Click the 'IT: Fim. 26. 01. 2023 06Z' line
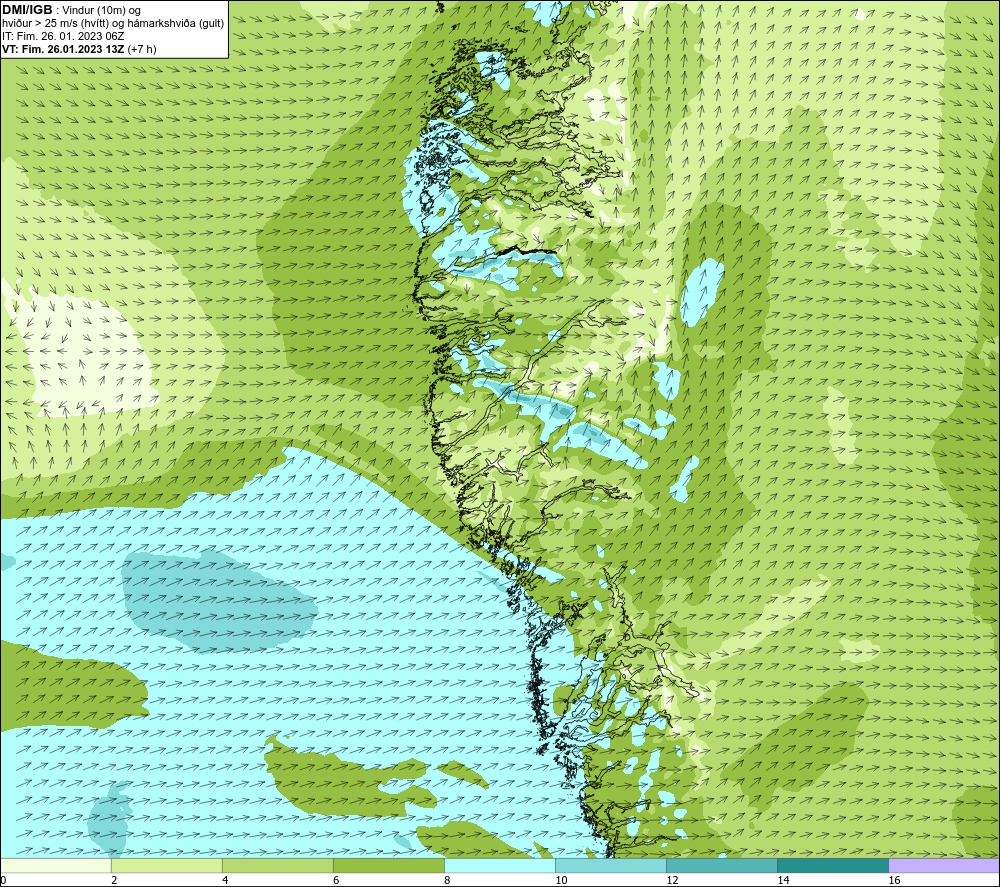 (x=63, y=36)
